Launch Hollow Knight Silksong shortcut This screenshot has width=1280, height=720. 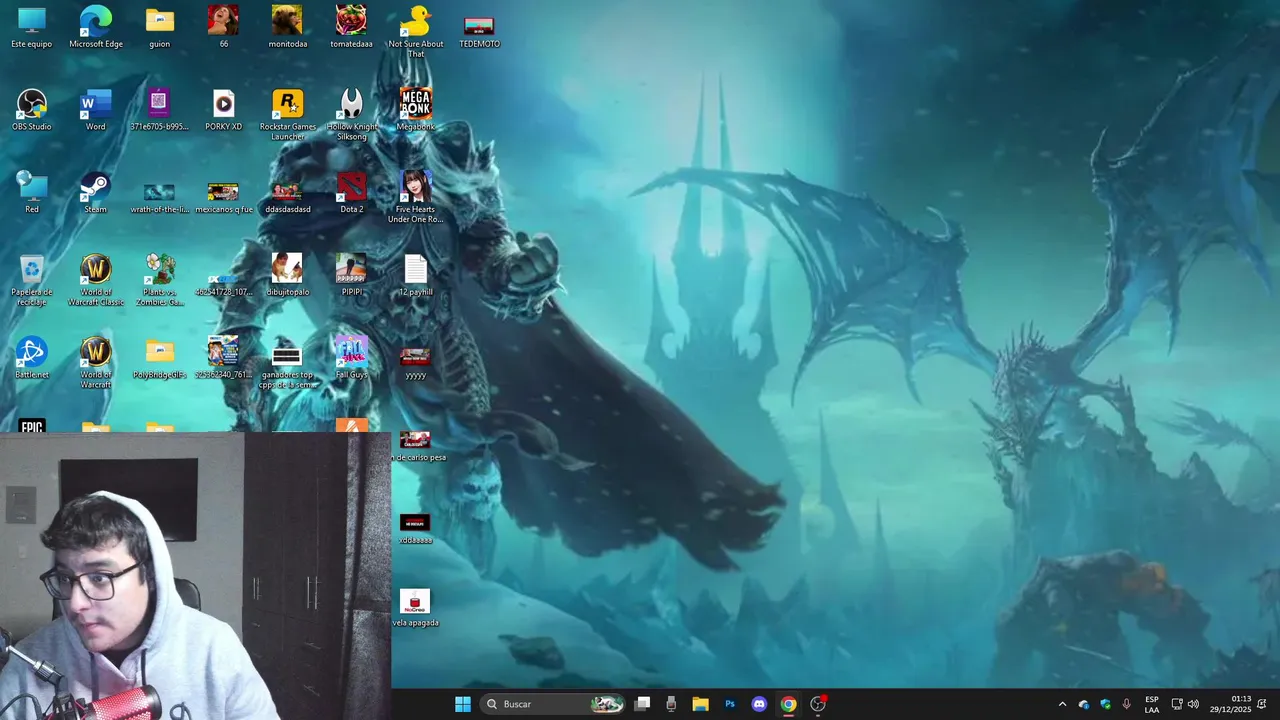(x=351, y=114)
